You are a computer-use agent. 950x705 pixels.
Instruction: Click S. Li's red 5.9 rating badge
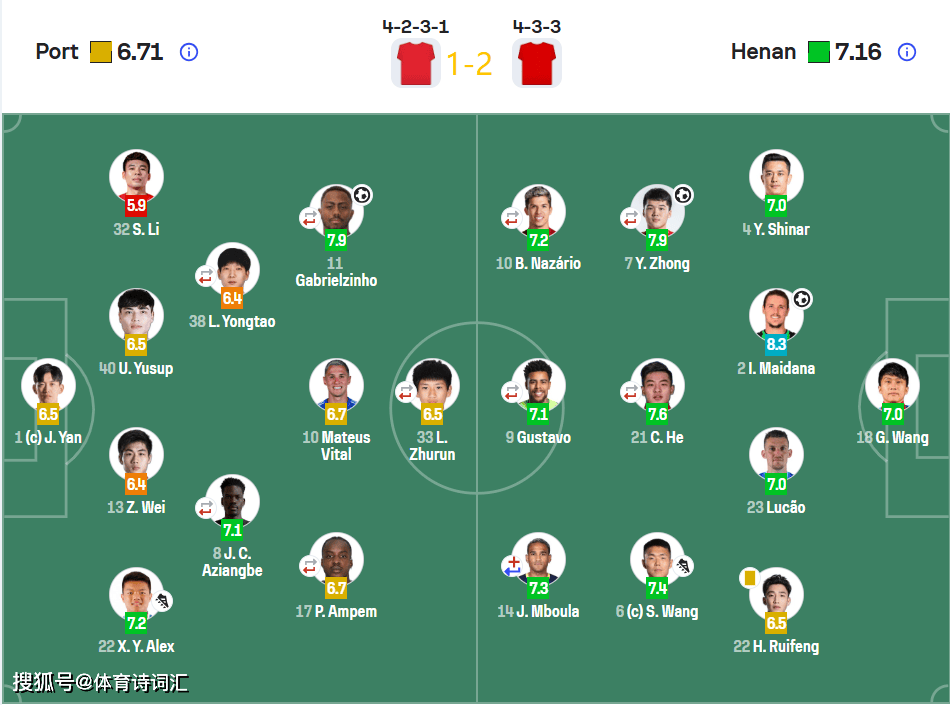coord(136,205)
